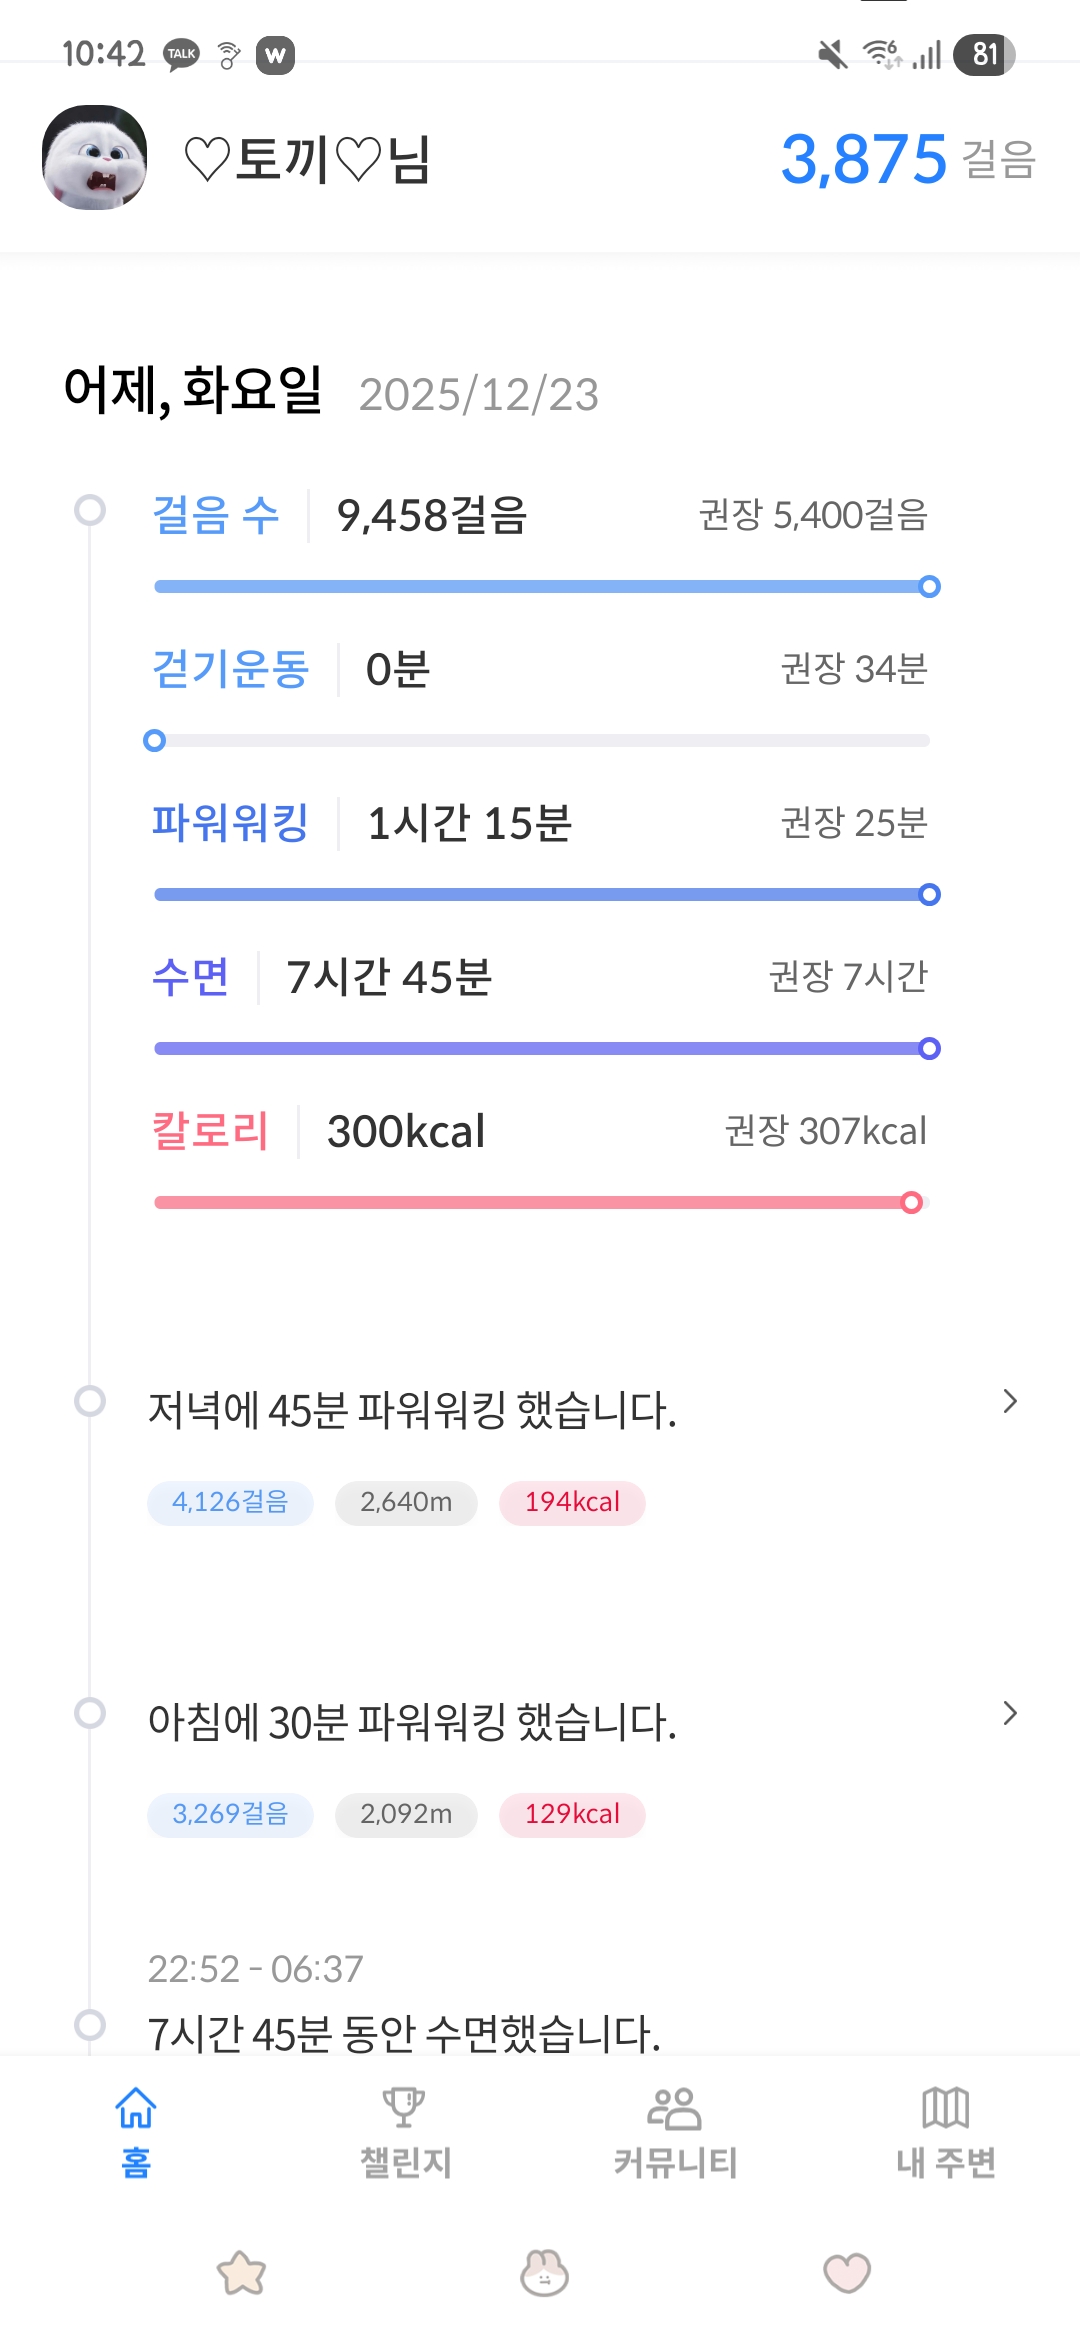Open the KakaoTalk notification icon

point(182,54)
